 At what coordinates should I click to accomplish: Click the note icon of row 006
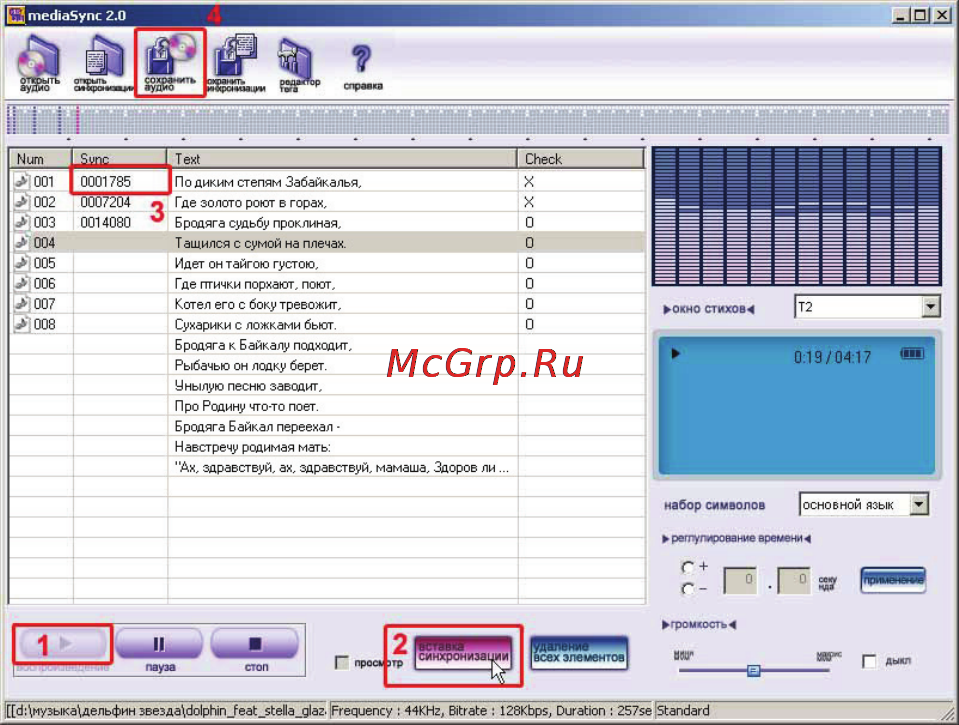click(22, 283)
